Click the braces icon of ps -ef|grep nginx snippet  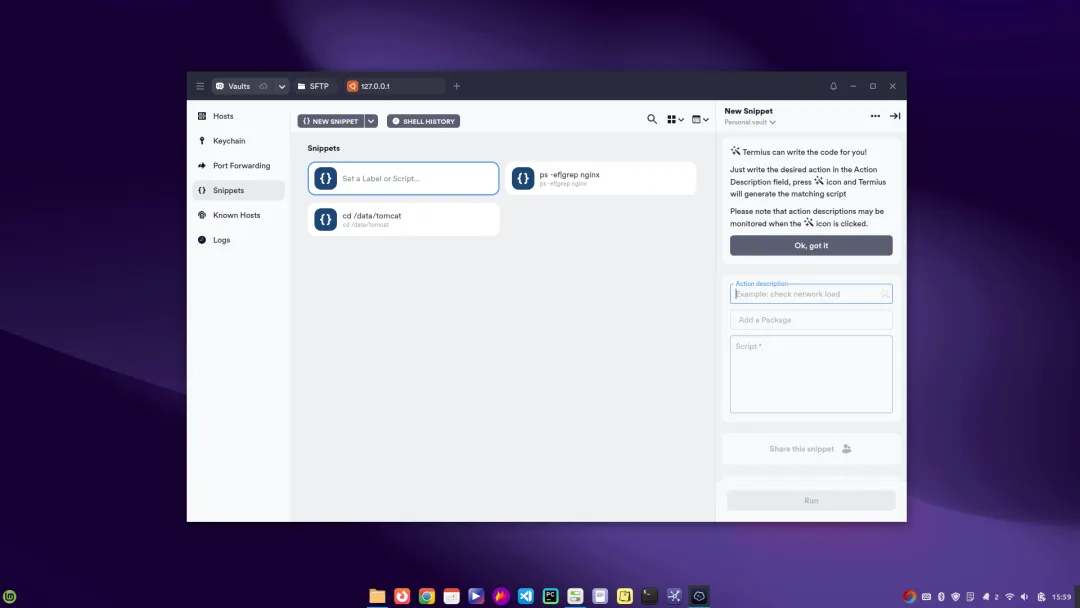pos(523,178)
